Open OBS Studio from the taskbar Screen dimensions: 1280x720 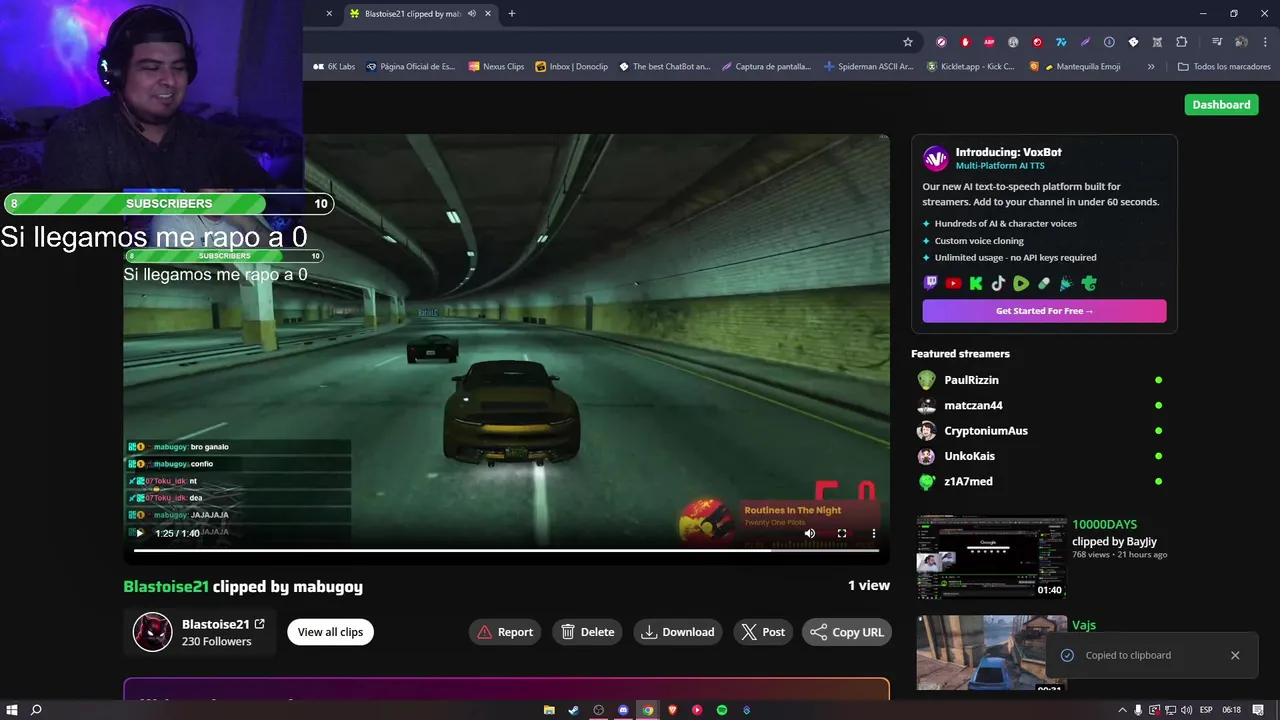coord(599,710)
